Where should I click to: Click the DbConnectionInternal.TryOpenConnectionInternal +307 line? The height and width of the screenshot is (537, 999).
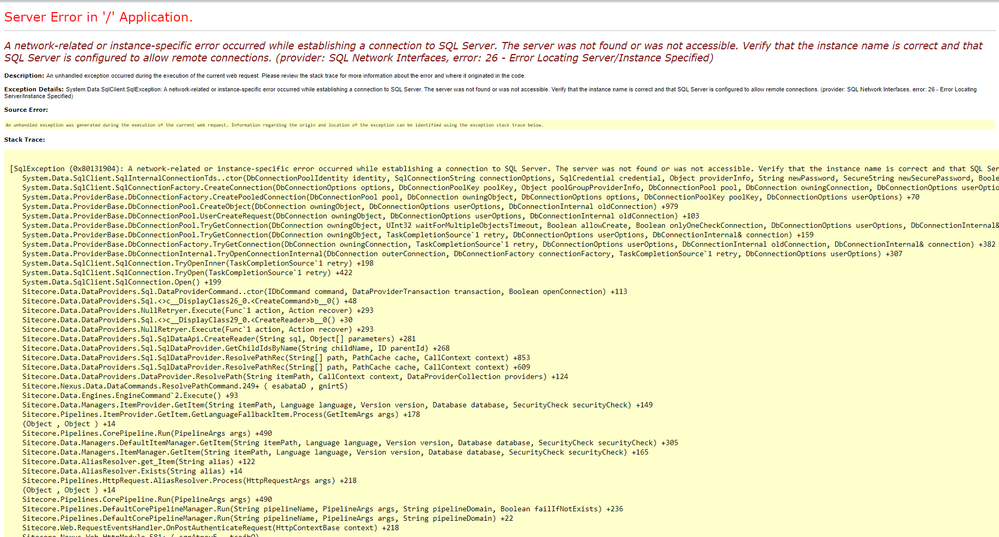pos(462,254)
